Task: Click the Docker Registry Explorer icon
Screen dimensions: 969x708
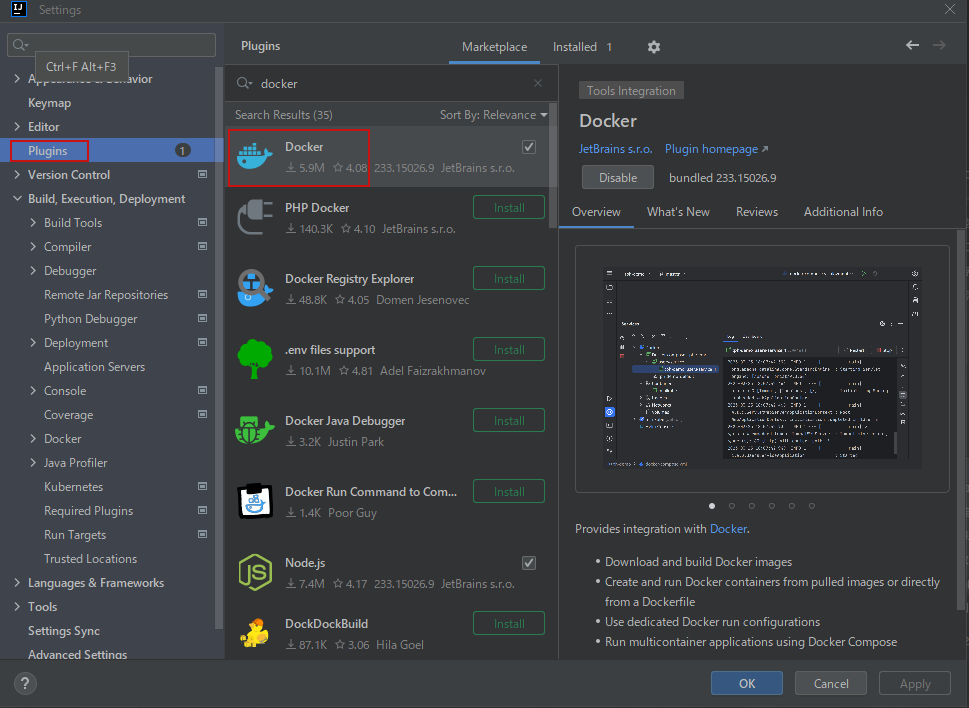Action: tap(255, 288)
